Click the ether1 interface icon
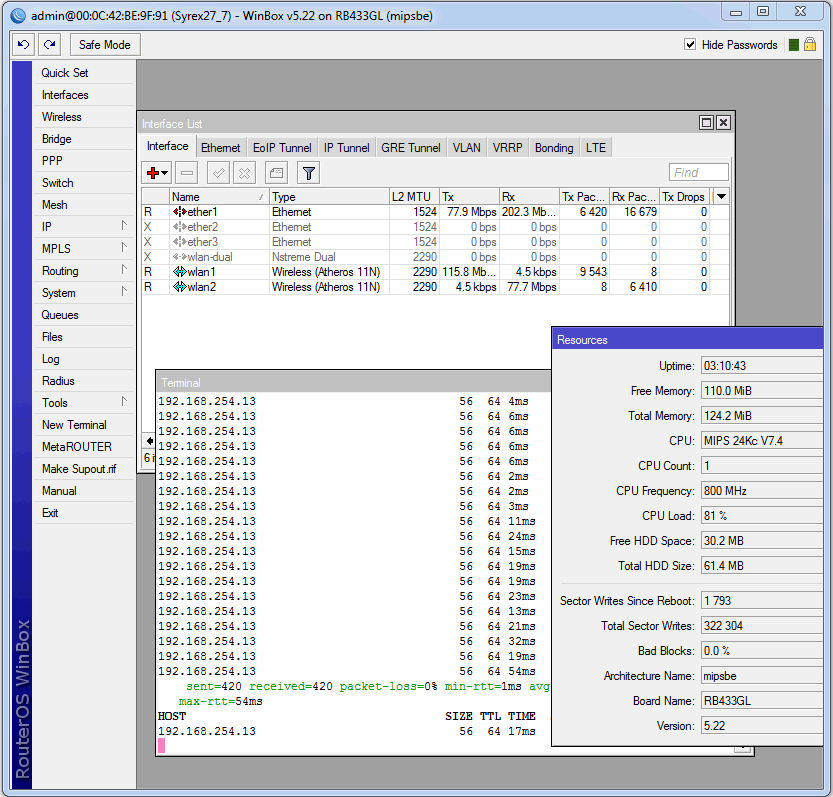The height and width of the screenshot is (797, 833). click(180, 212)
